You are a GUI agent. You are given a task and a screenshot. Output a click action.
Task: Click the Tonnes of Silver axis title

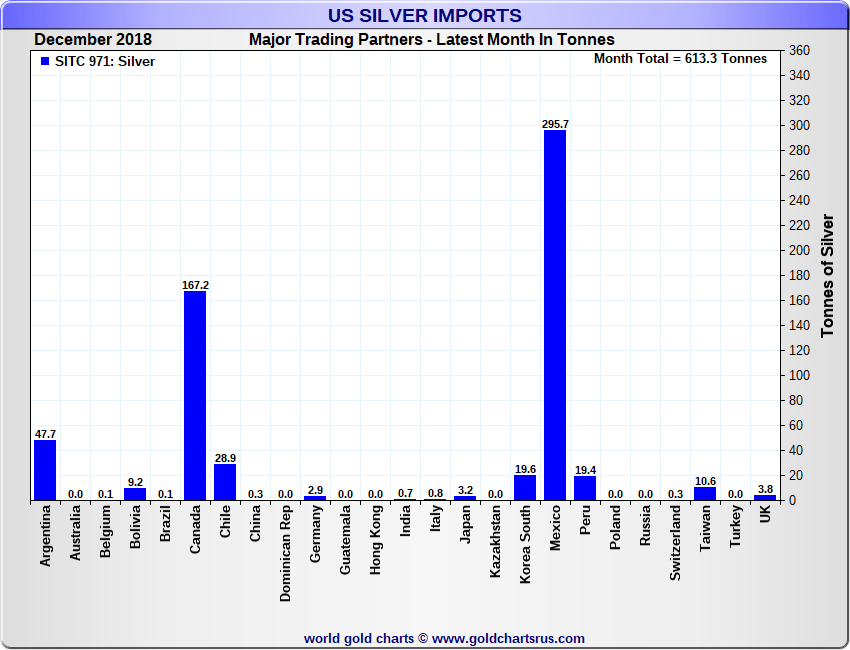pyautogui.click(x=828, y=275)
